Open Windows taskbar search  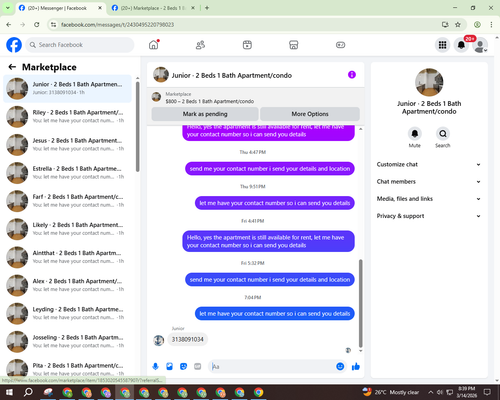pos(28,392)
